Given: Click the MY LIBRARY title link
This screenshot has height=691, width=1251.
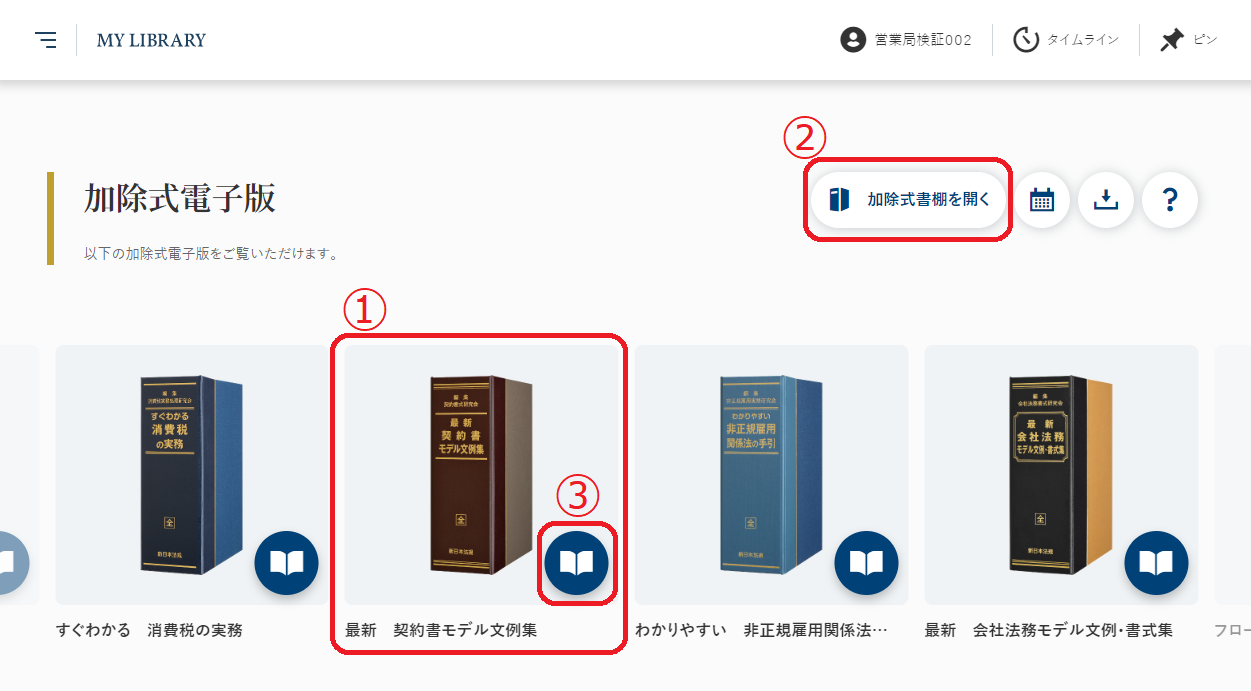Looking at the screenshot, I should click(x=151, y=40).
